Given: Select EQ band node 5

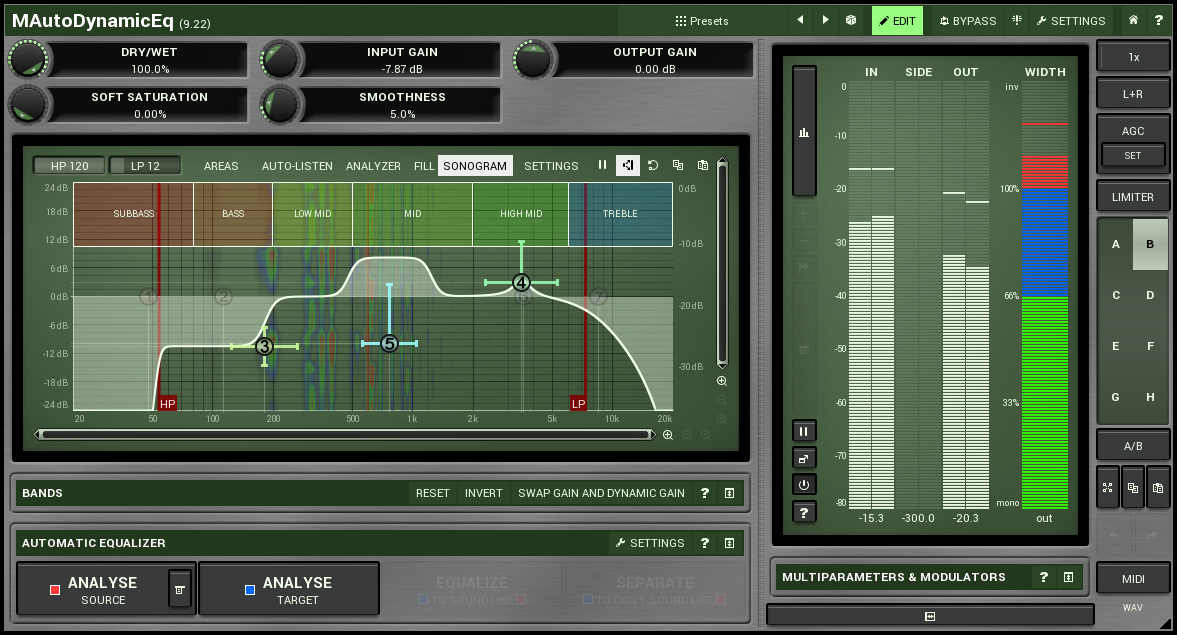Looking at the screenshot, I should click(389, 344).
